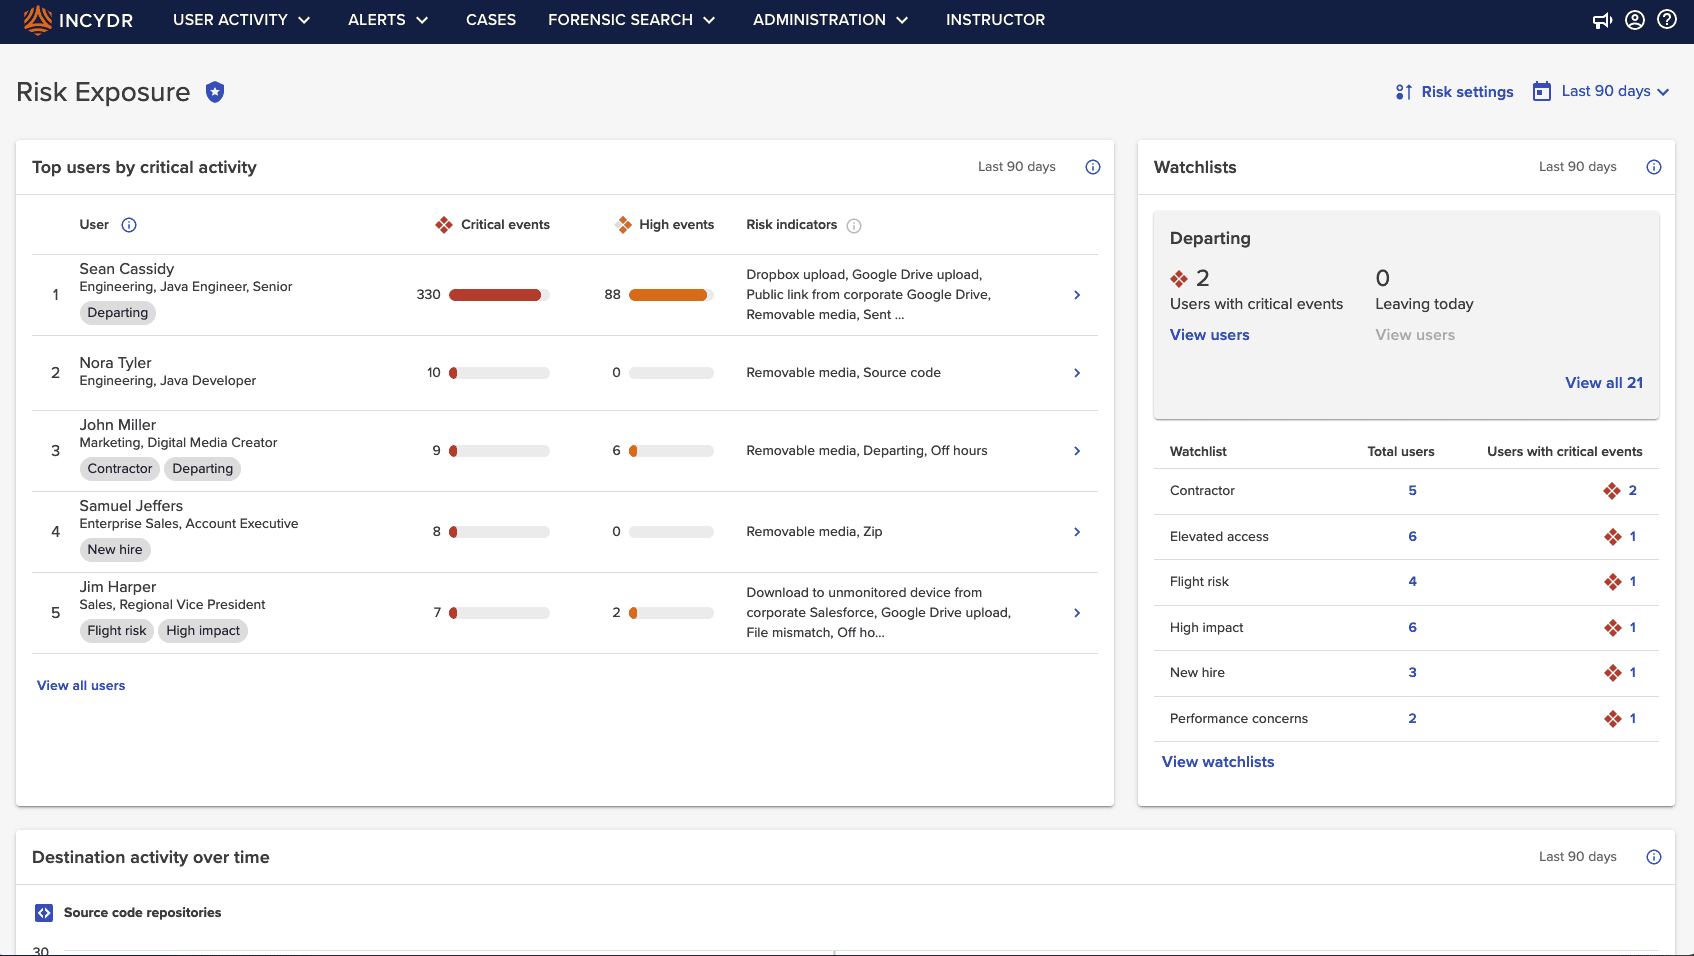Expand the Forensic Search menu
The height and width of the screenshot is (956, 1694).
click(x=631, y=20)
